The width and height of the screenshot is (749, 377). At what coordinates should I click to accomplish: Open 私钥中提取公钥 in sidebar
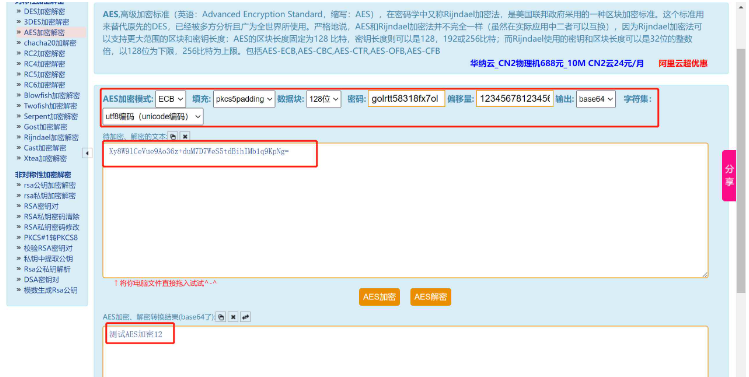(x=48, y=259)
